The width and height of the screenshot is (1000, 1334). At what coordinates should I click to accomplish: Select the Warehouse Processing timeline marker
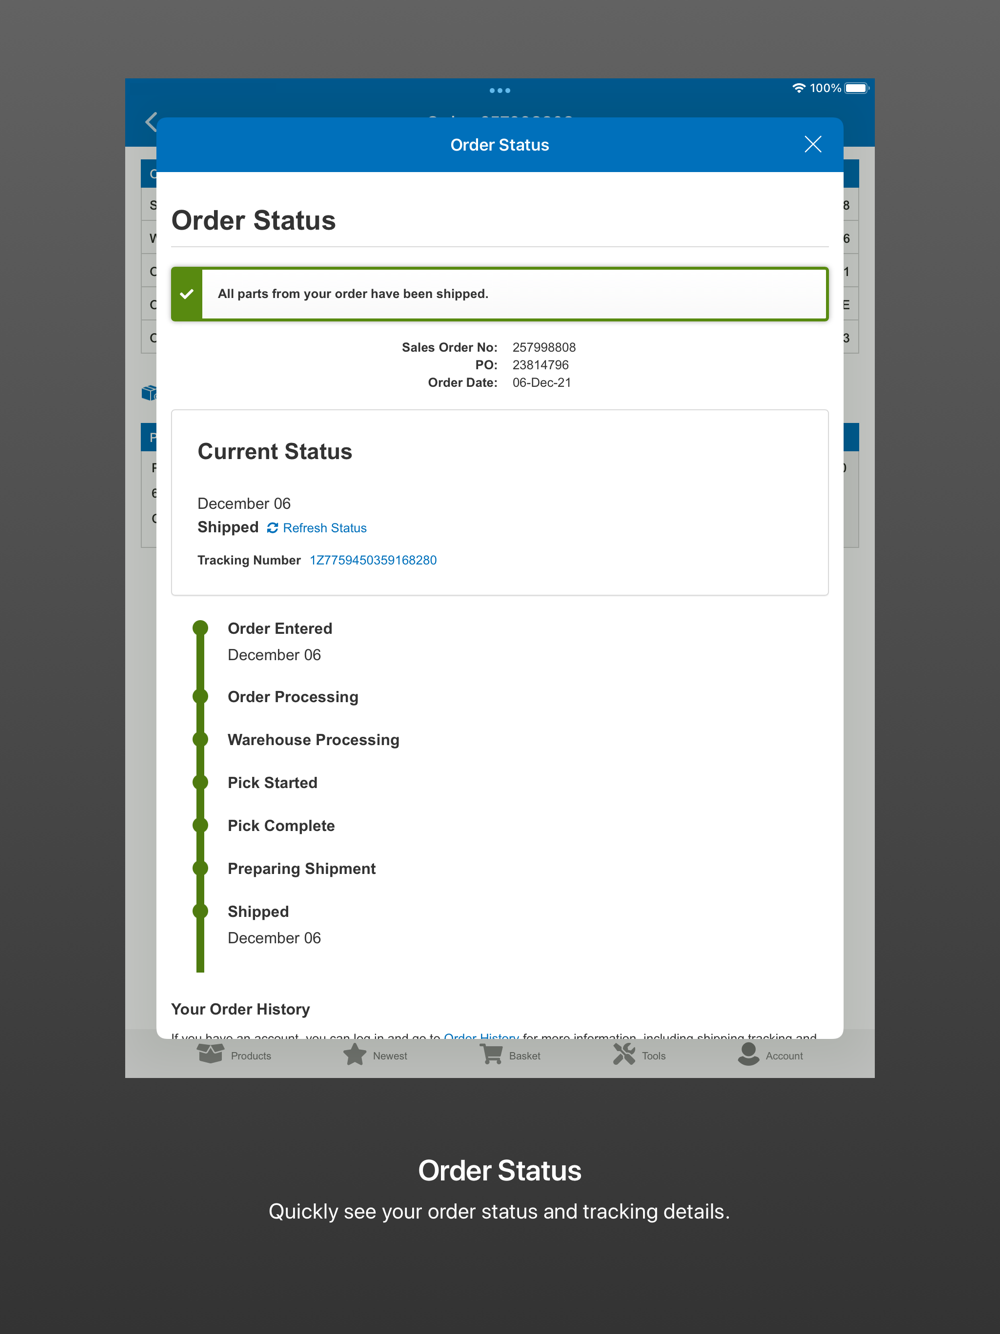[x=200, y=740]
